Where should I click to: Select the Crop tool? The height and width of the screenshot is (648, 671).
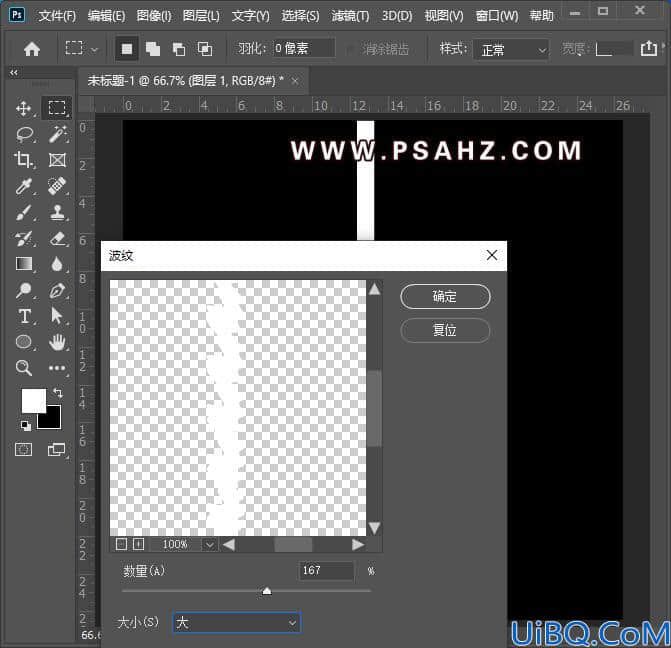(24, 160)
